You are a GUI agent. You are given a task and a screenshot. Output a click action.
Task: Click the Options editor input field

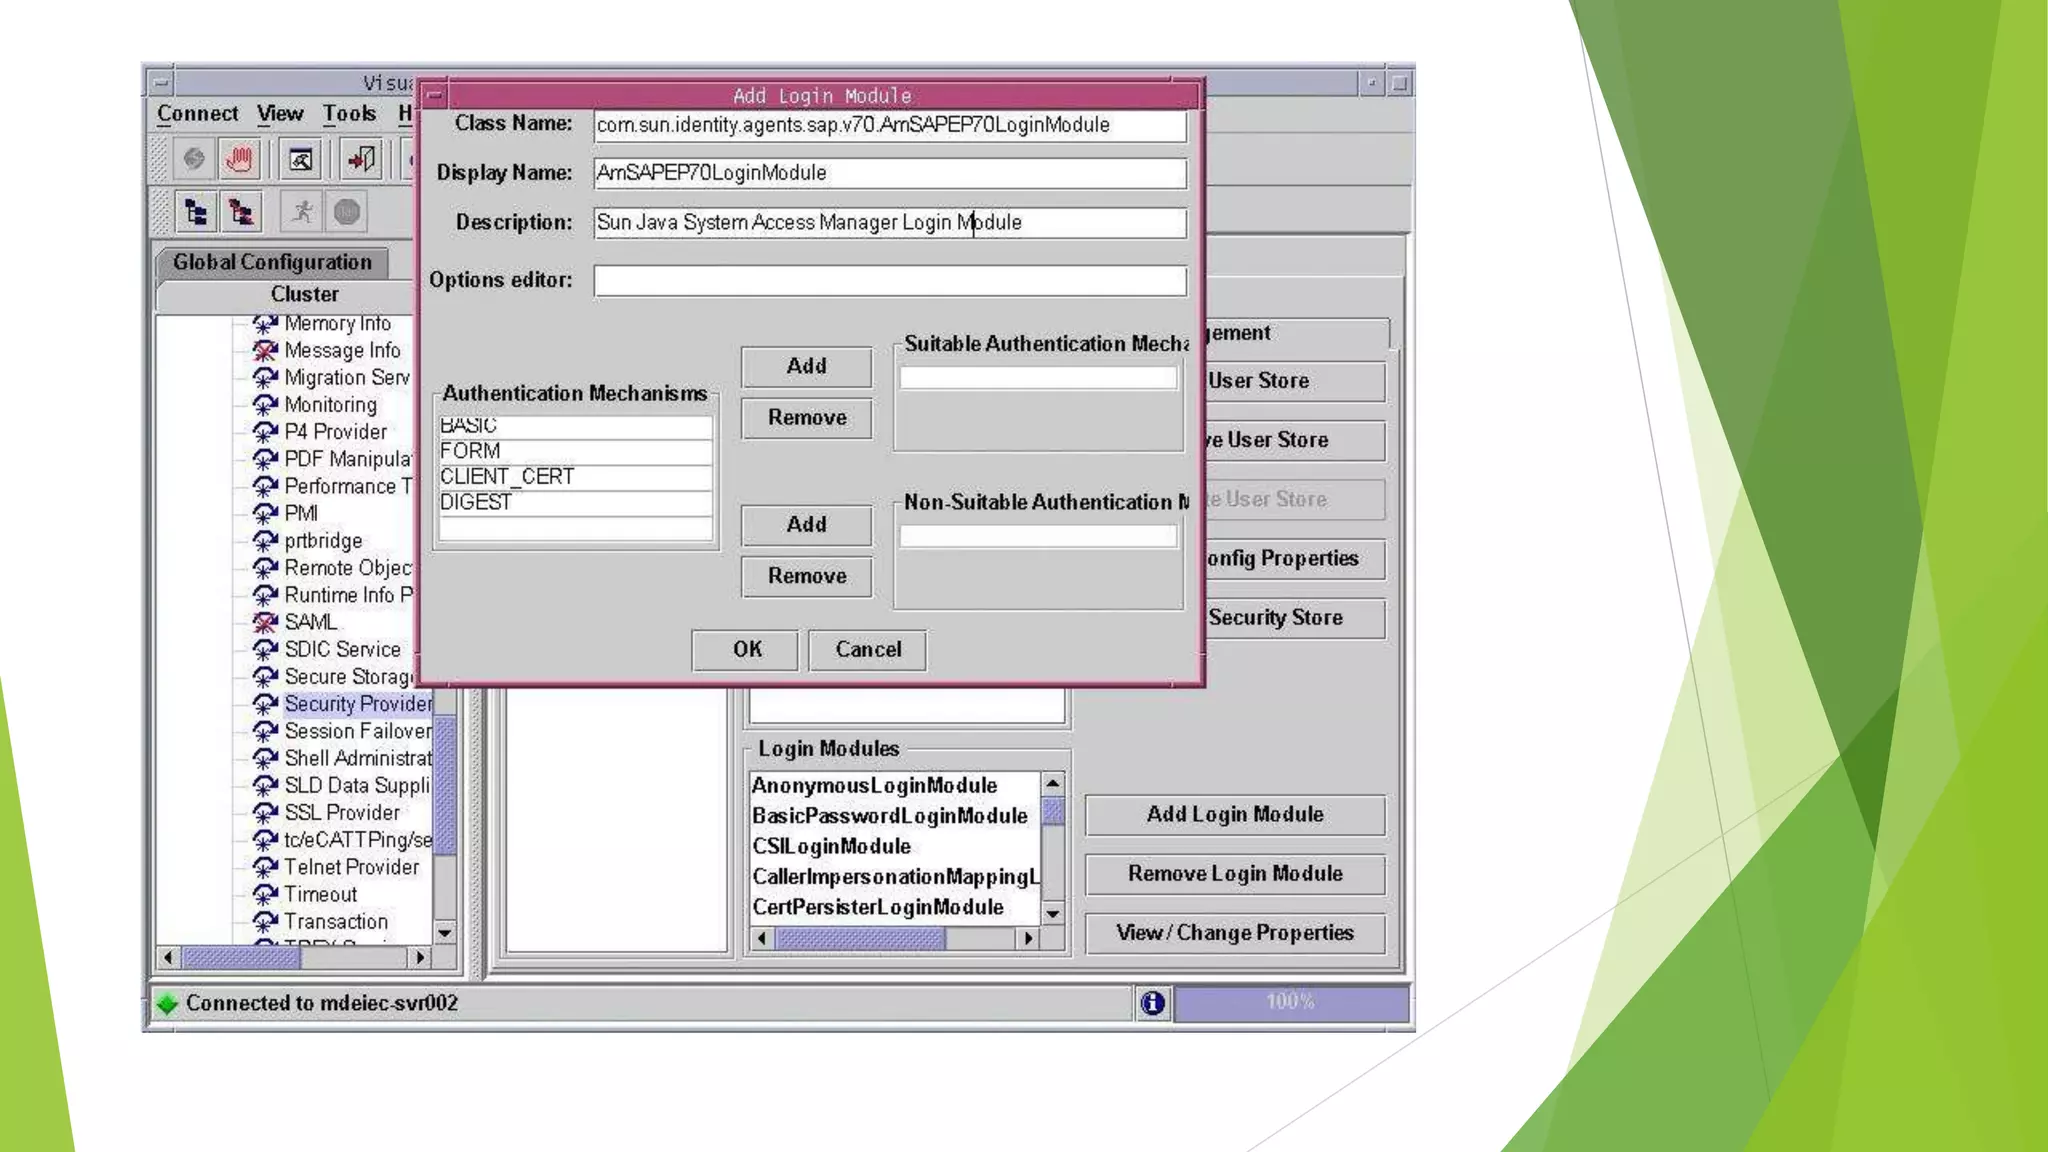pyautogui.click(x=889, y=281)
